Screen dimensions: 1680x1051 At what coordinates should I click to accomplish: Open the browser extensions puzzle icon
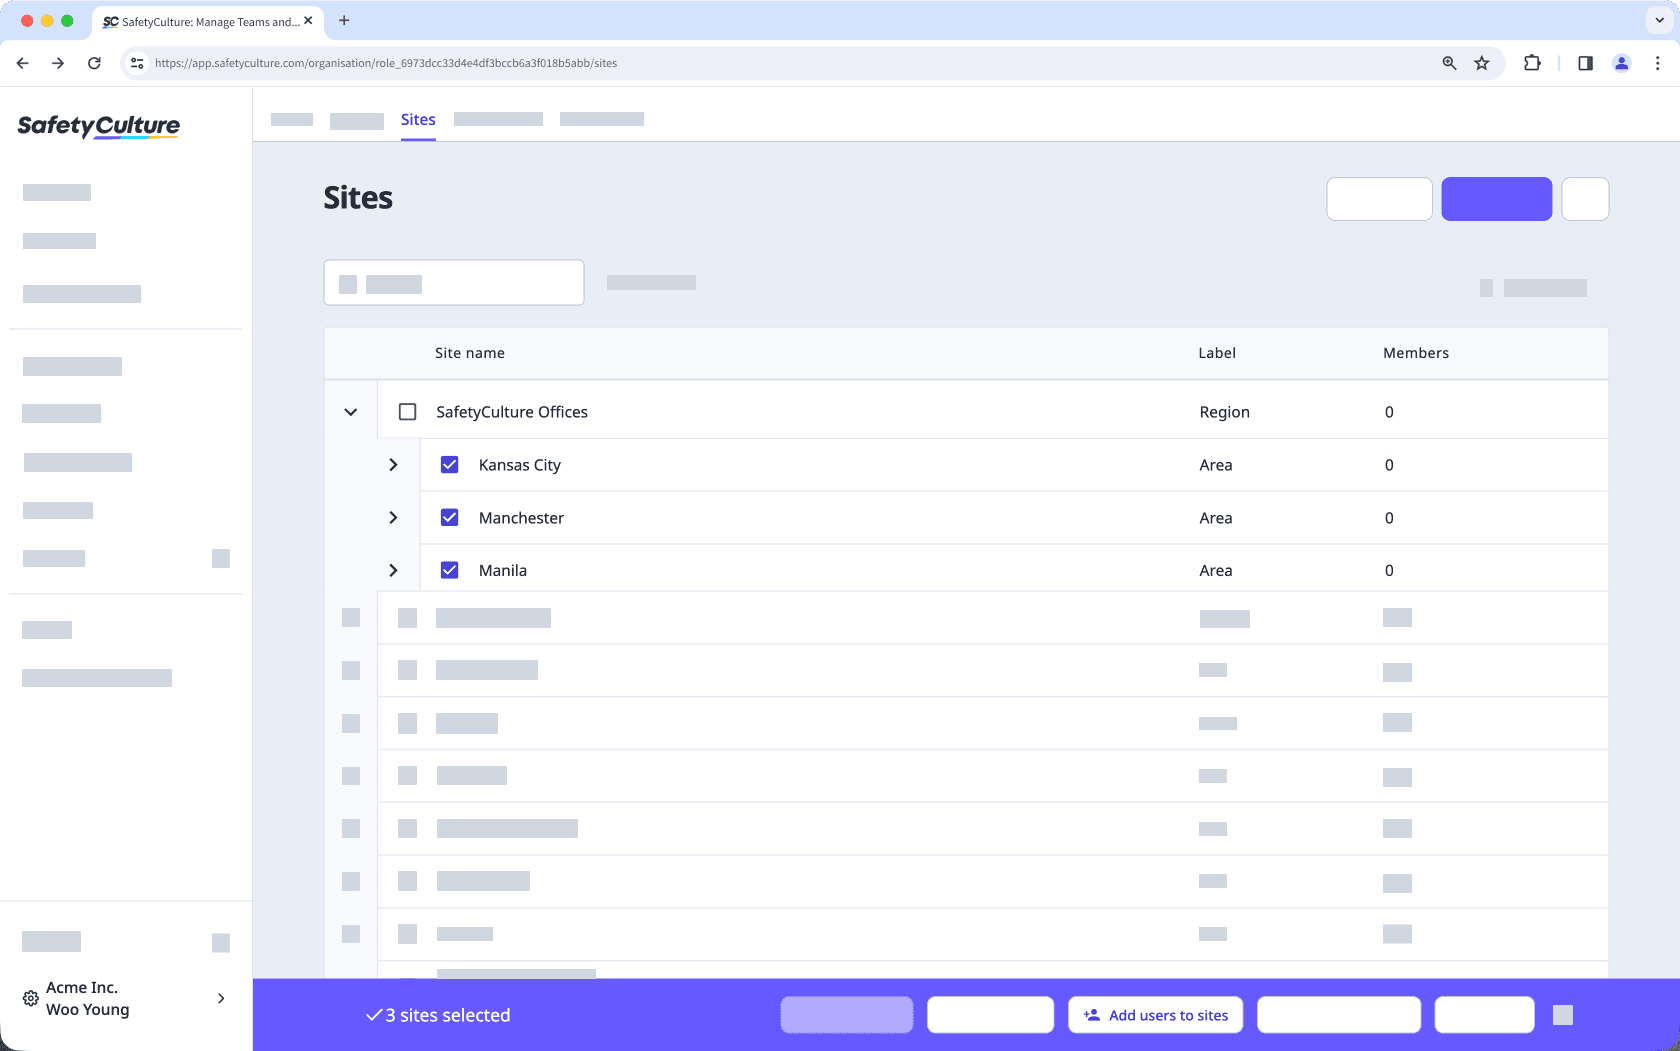pos(1532,62)
